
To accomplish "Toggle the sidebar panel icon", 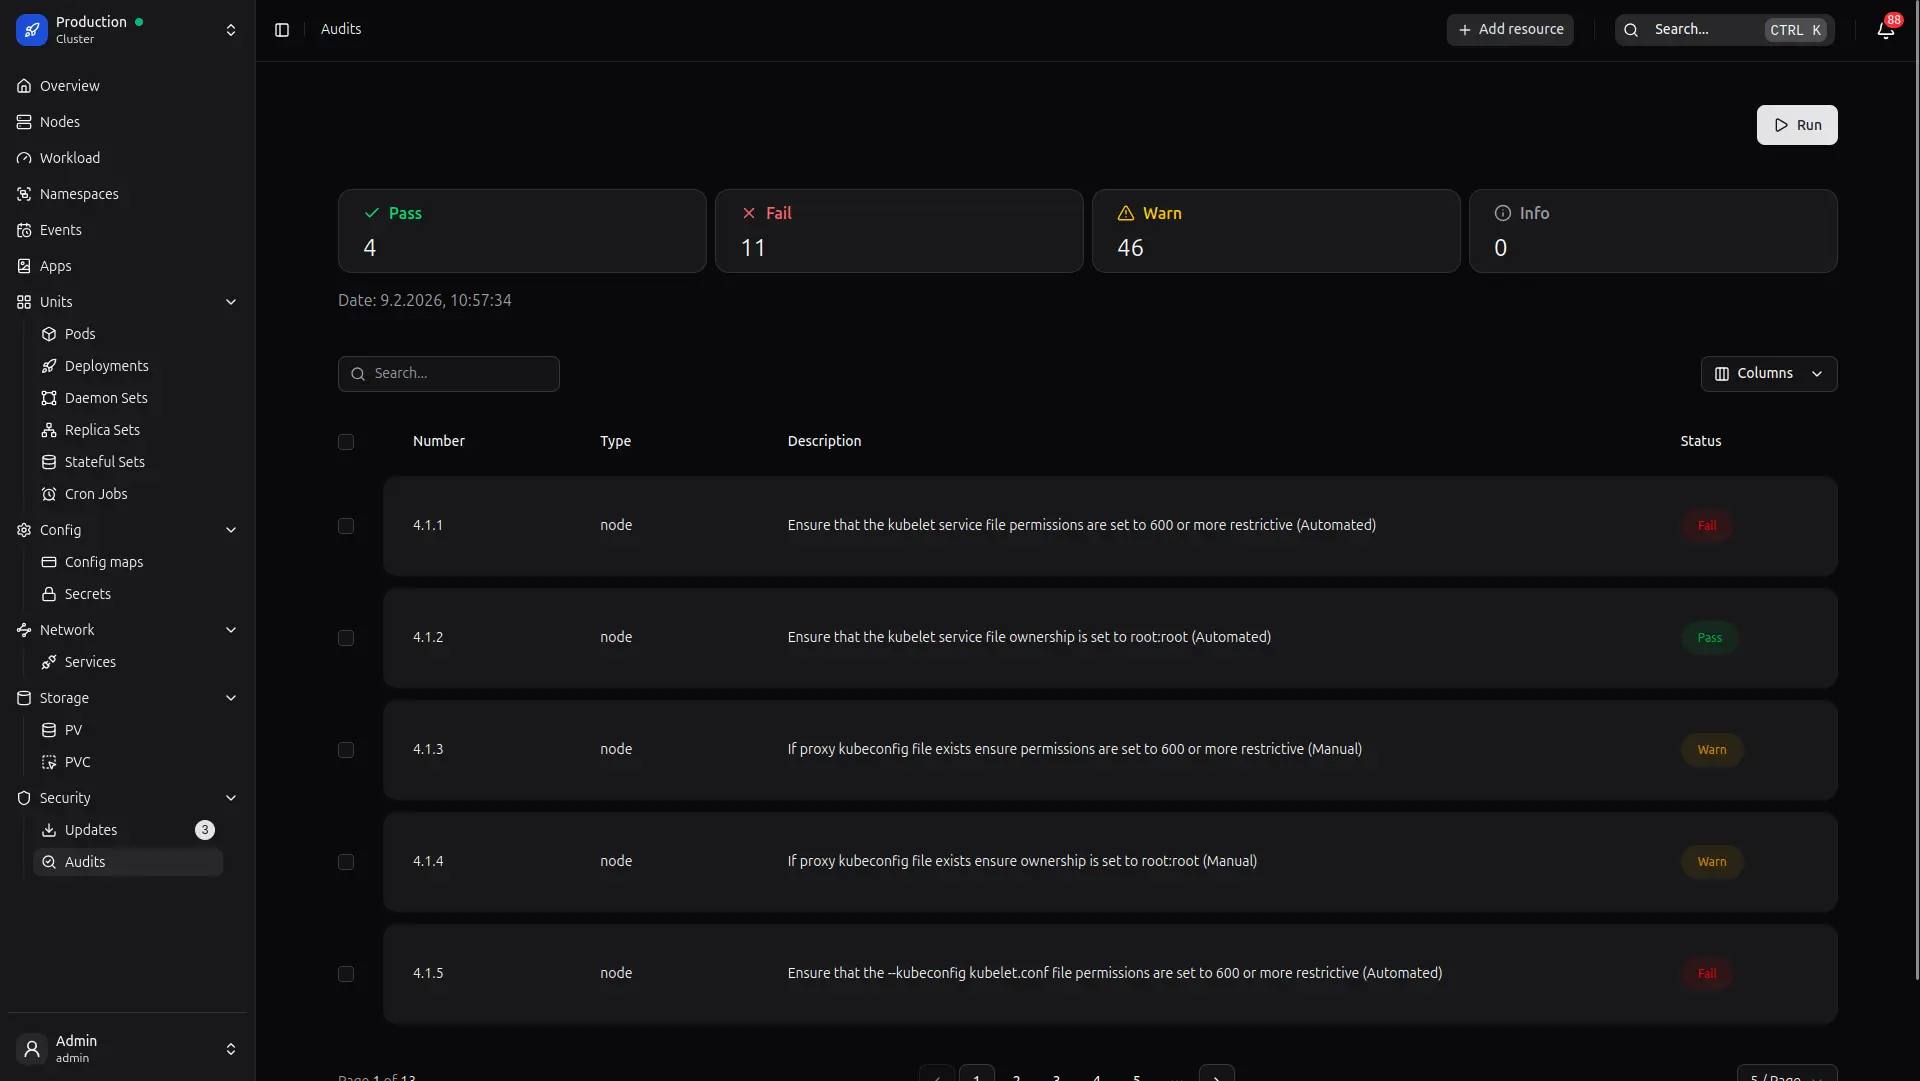I will coord(282,30).
